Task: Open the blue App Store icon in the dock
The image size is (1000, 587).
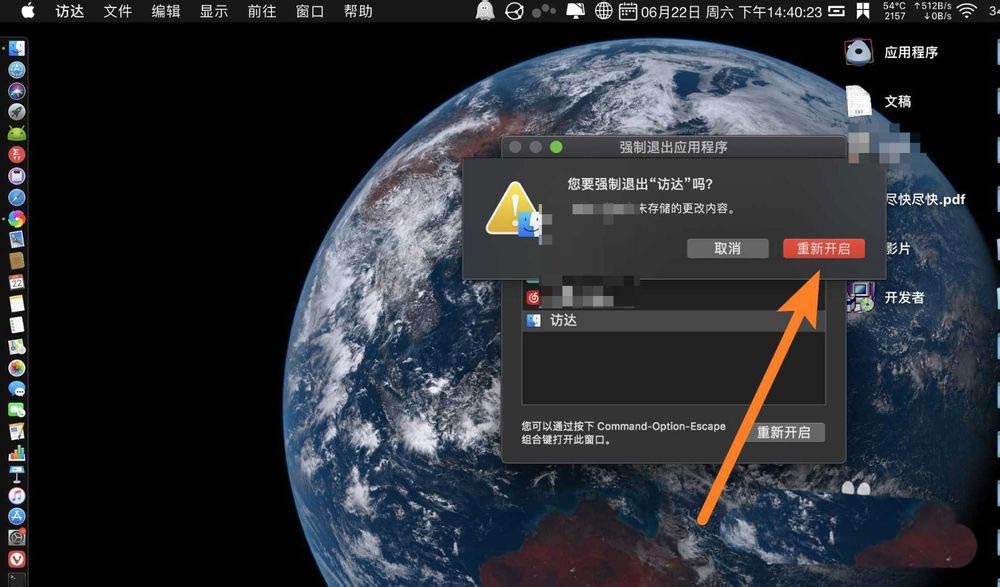Action: pos(17,516)
